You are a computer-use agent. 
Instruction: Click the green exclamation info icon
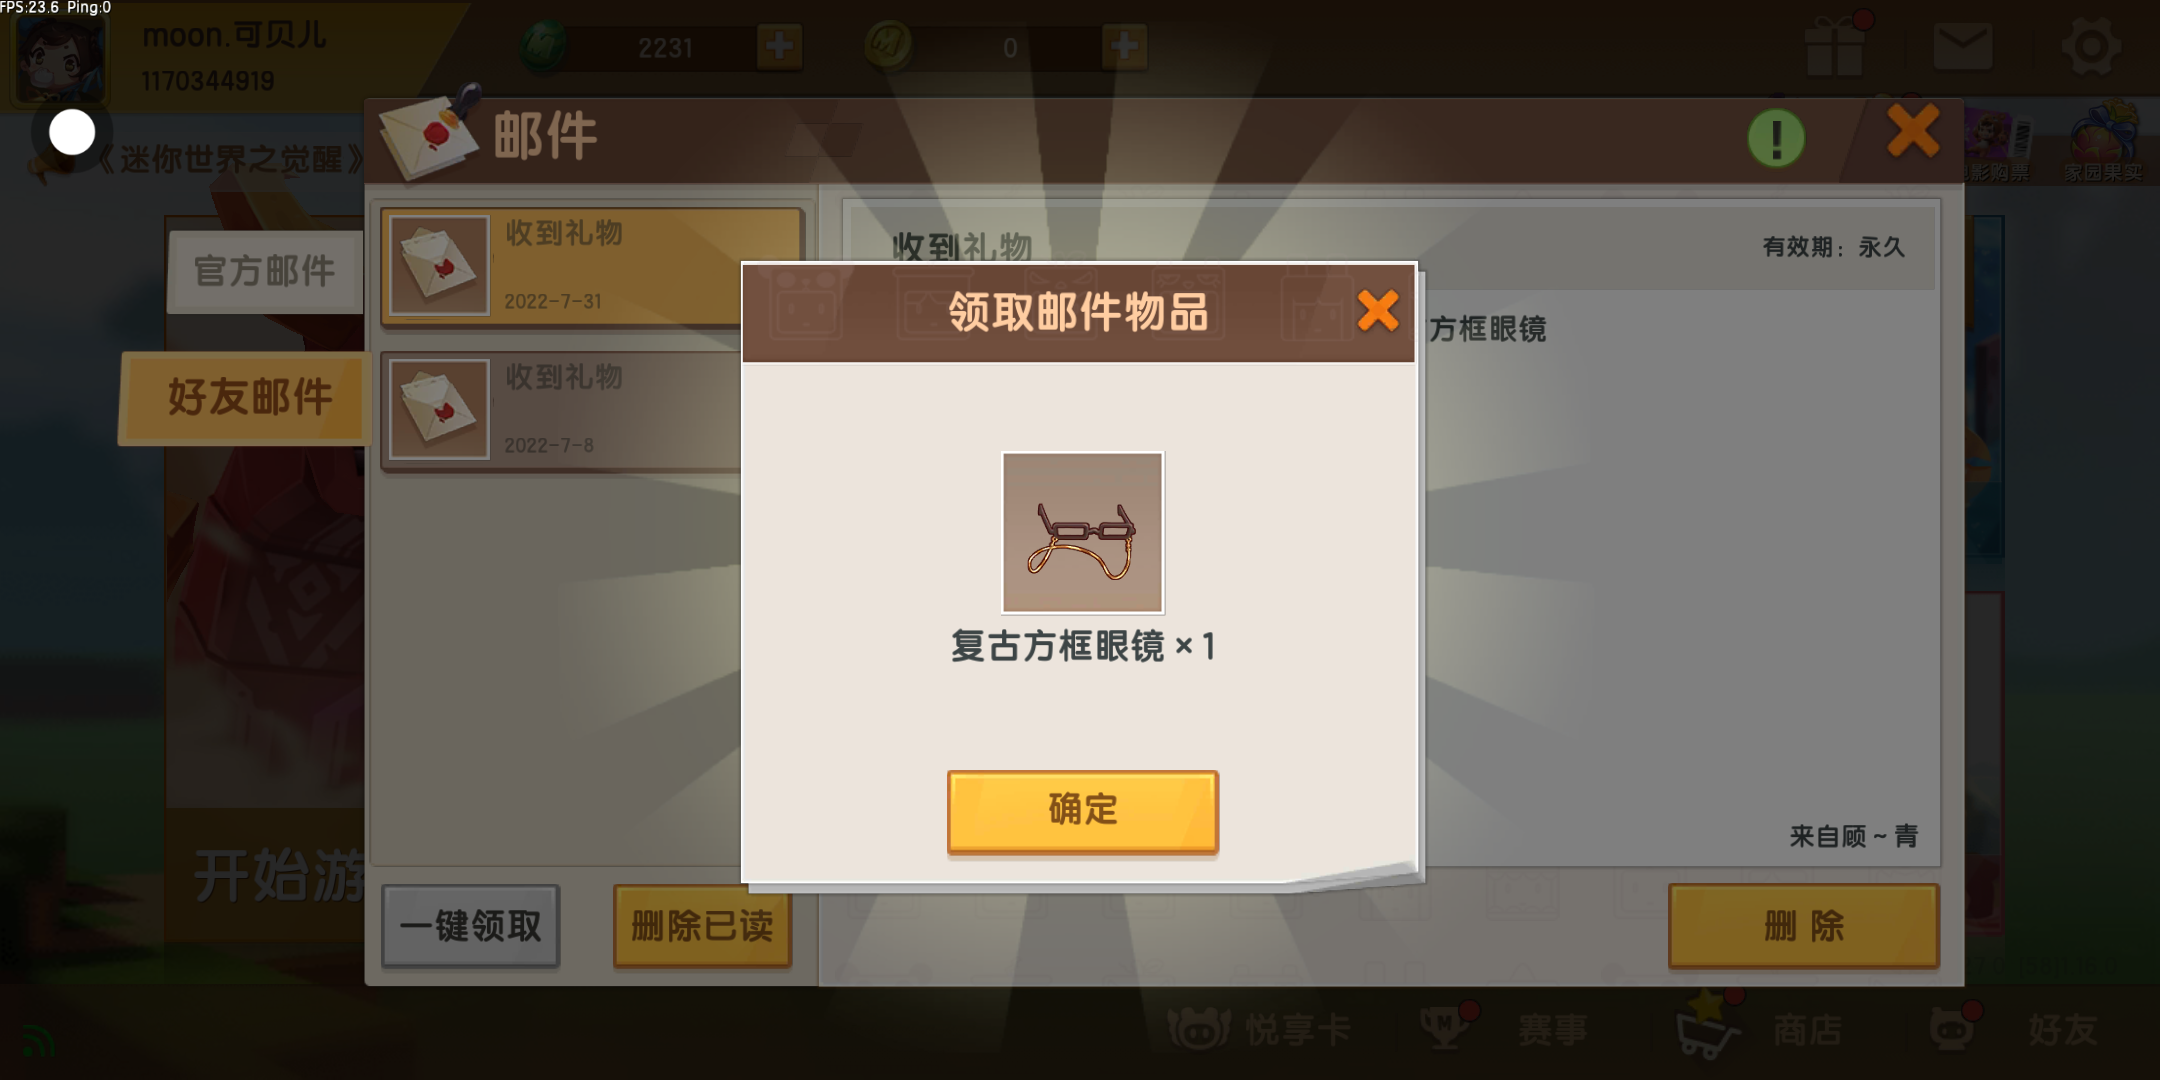1776,138
